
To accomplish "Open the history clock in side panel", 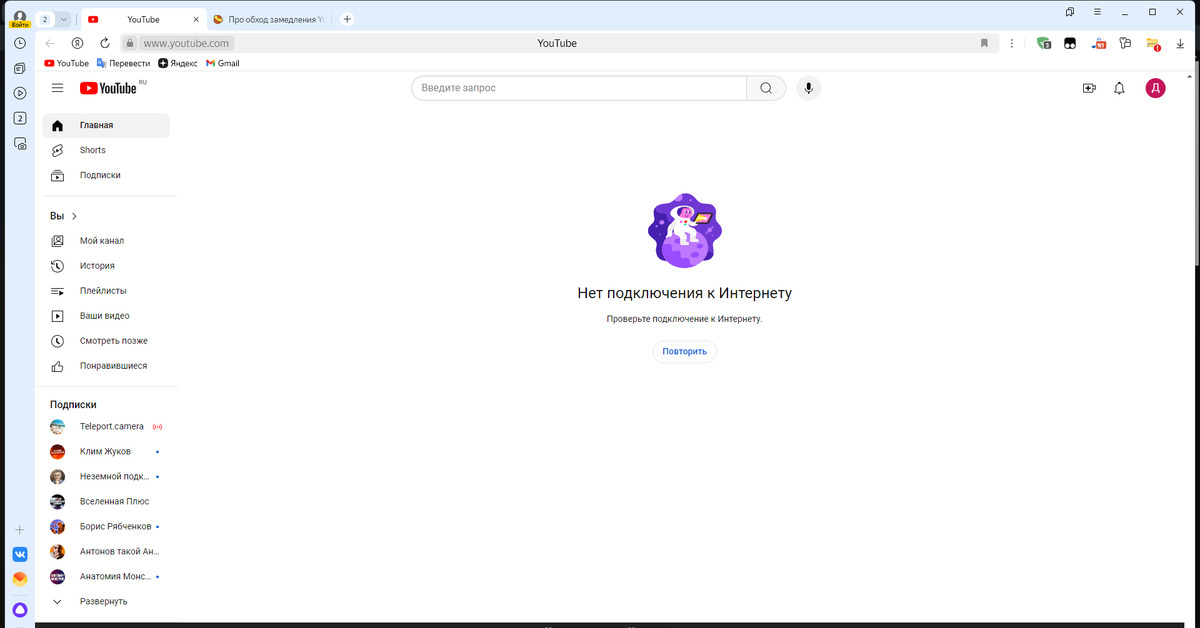I will click(x=19, y=43).
